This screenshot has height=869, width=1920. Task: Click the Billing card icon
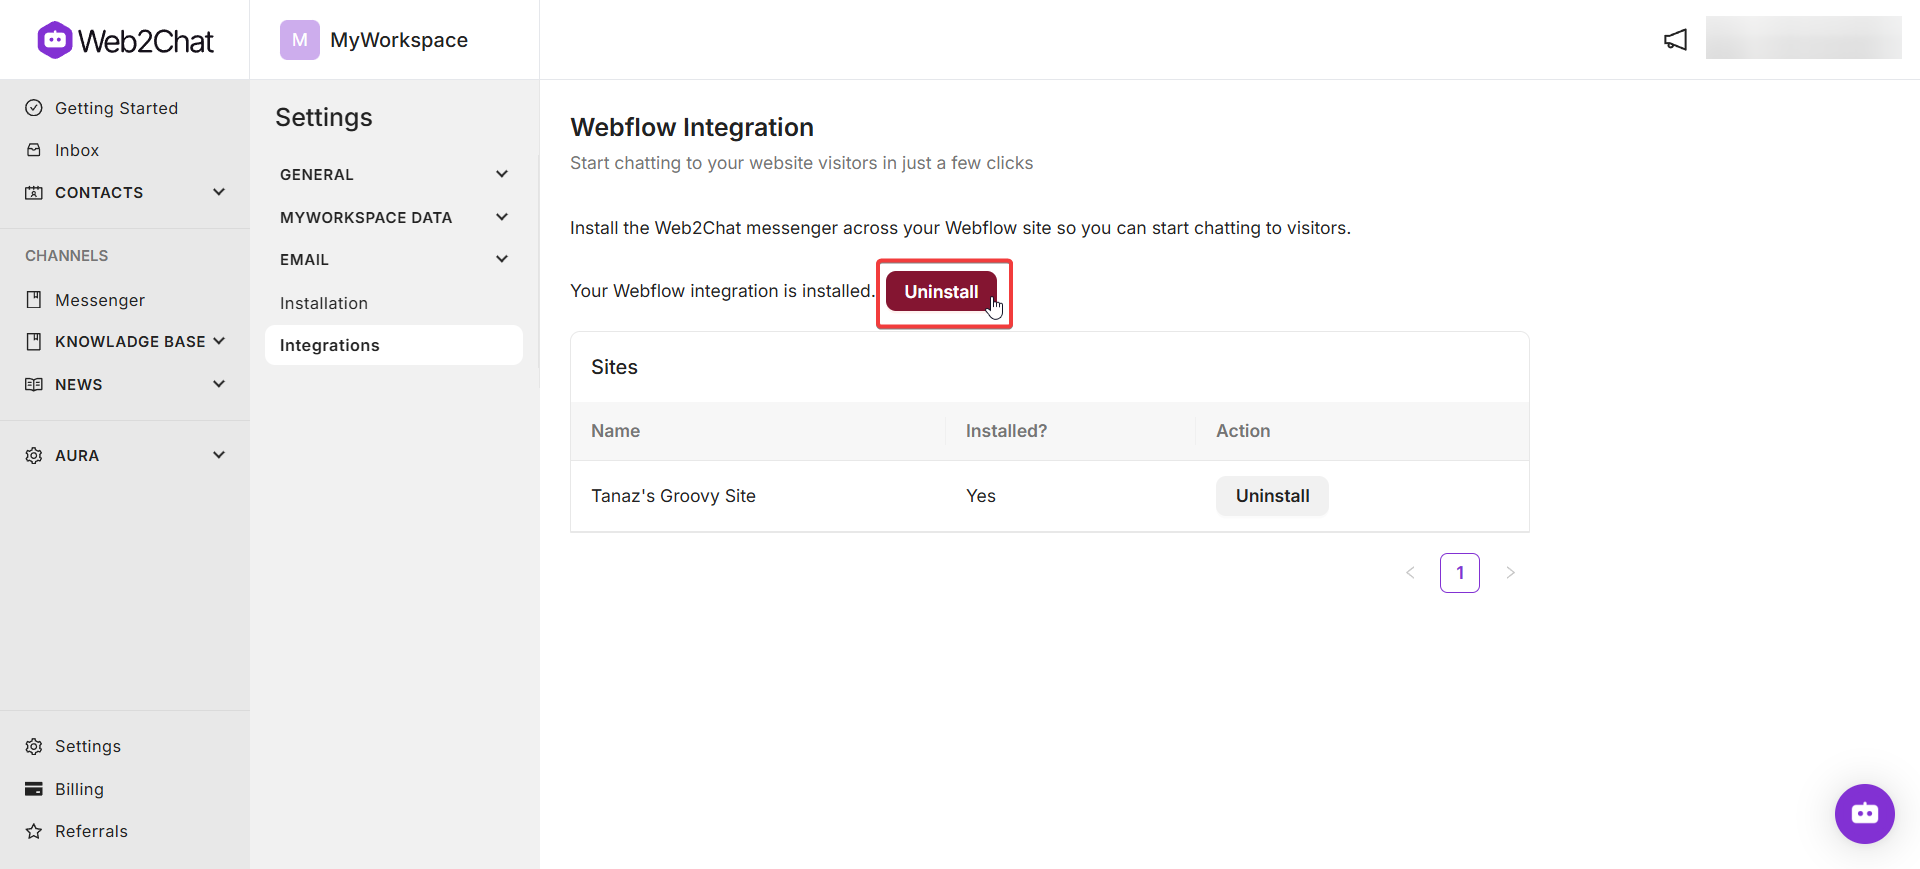34,789
